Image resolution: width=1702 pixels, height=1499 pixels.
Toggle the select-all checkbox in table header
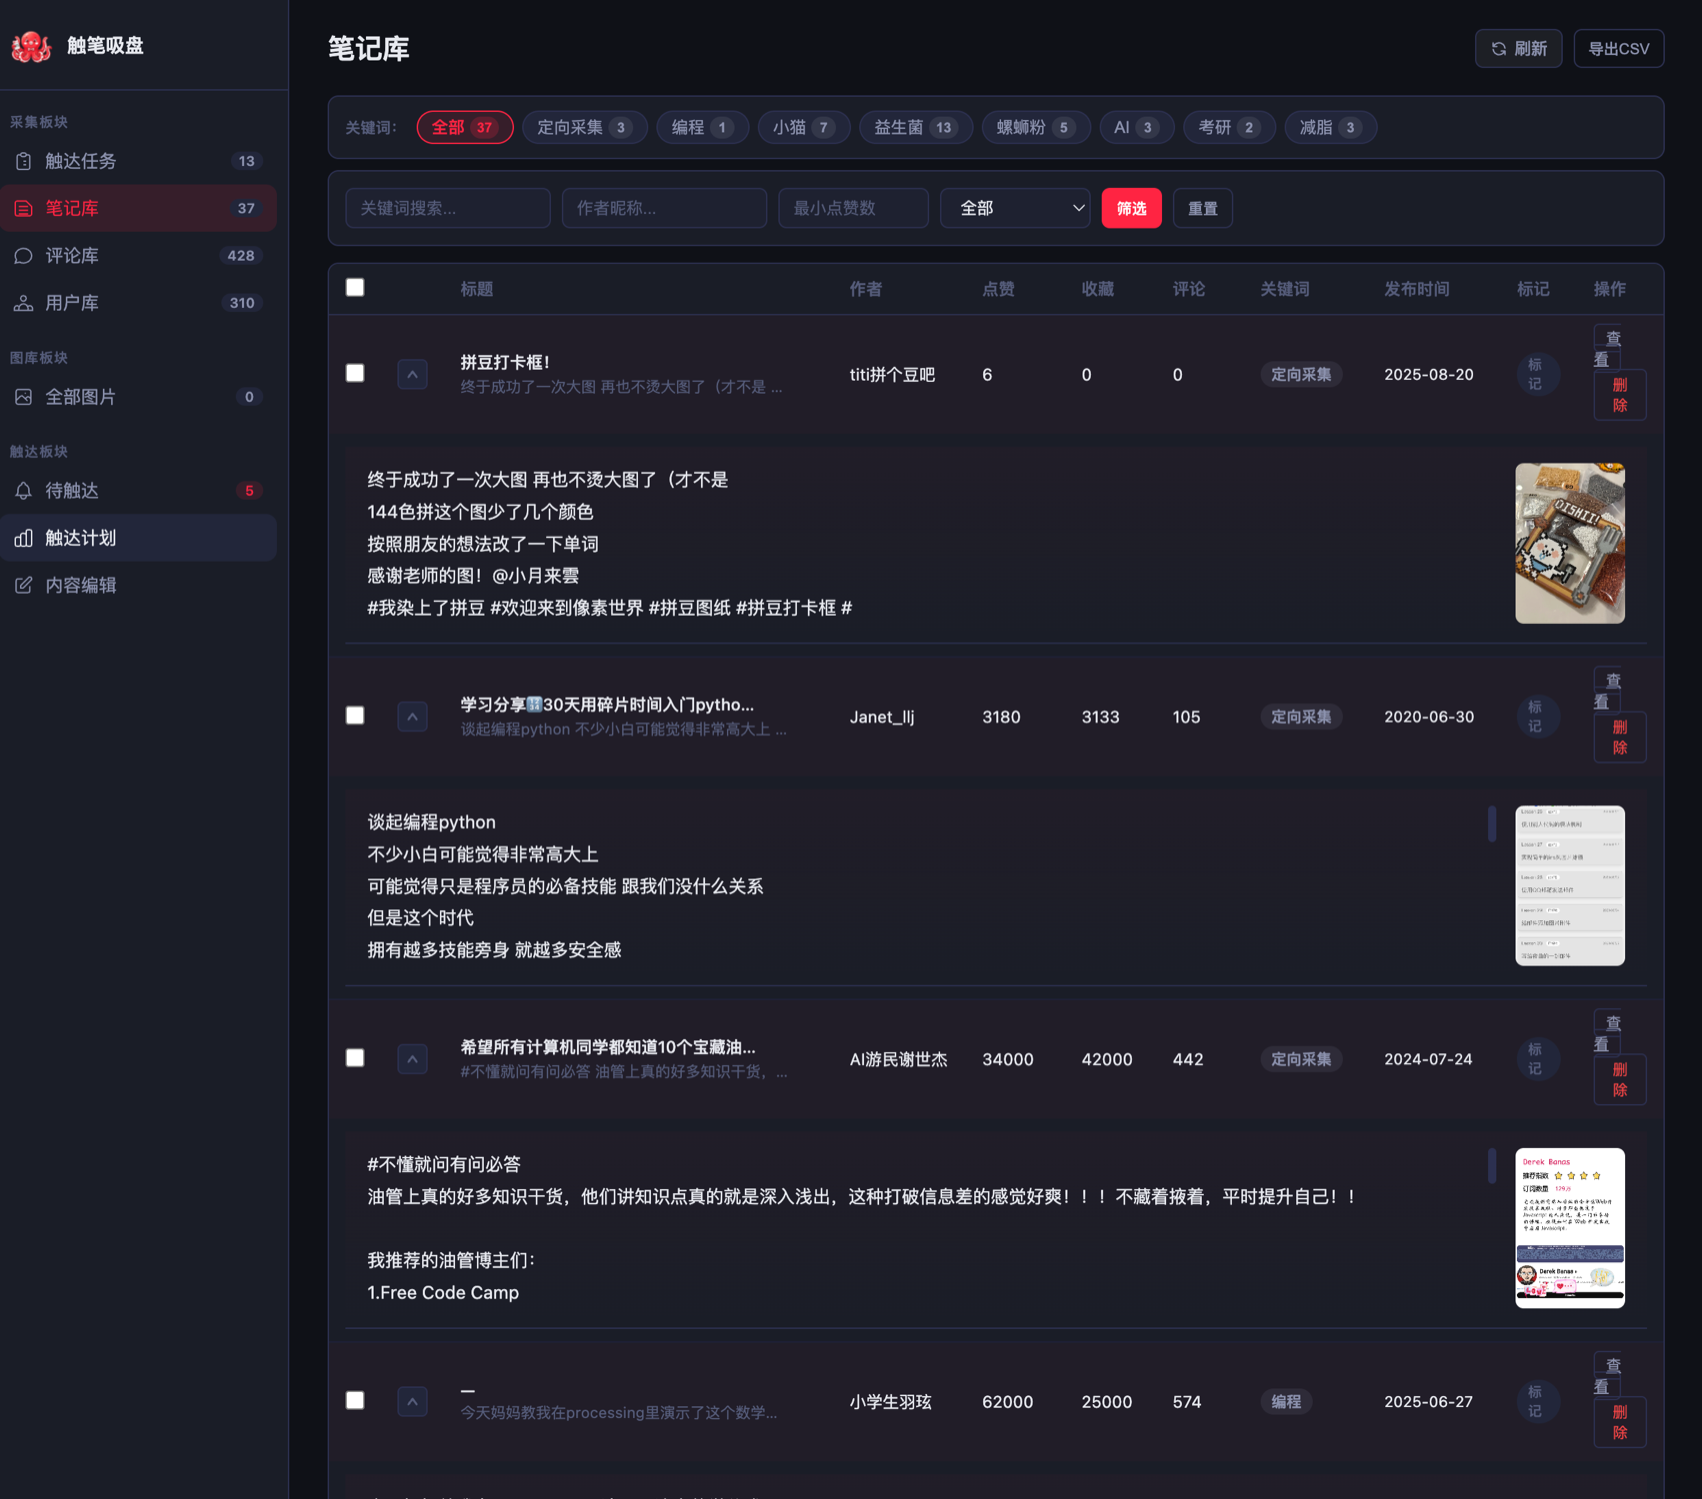pyautogui.click(x=355, y=288)
